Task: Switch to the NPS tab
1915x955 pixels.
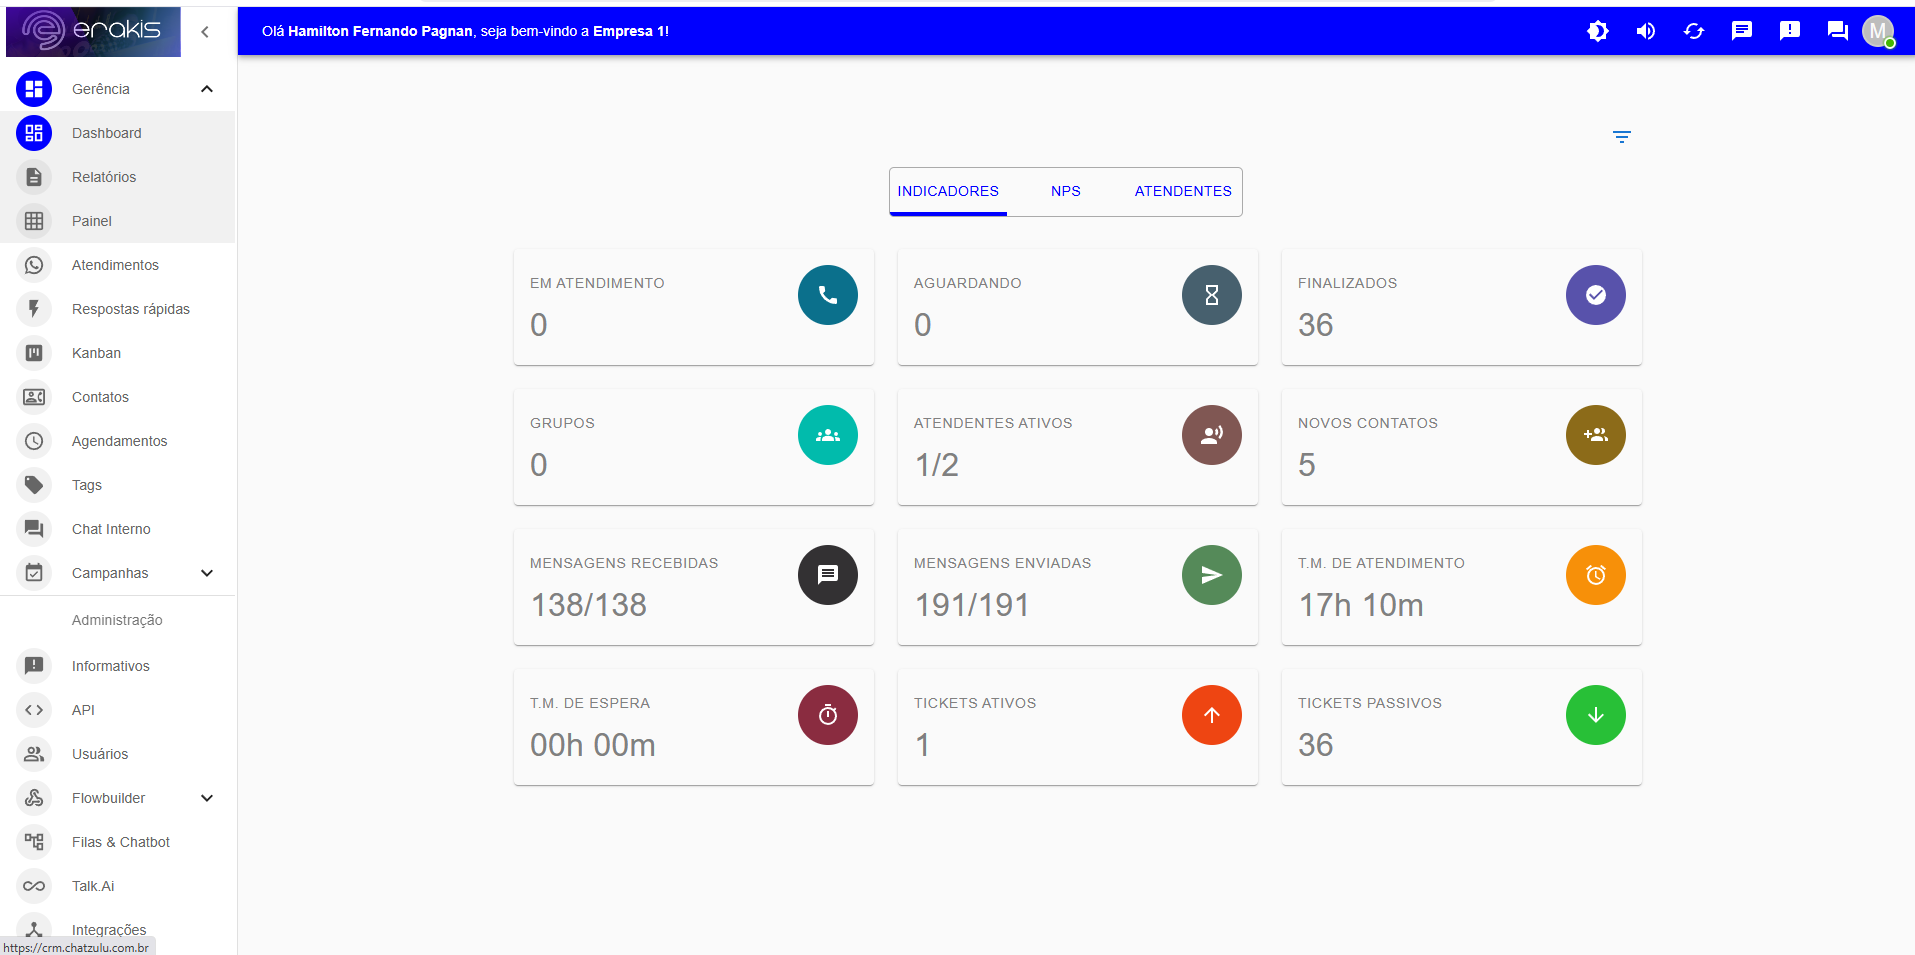Action: pyautogui.click(x=1065, y=191)
